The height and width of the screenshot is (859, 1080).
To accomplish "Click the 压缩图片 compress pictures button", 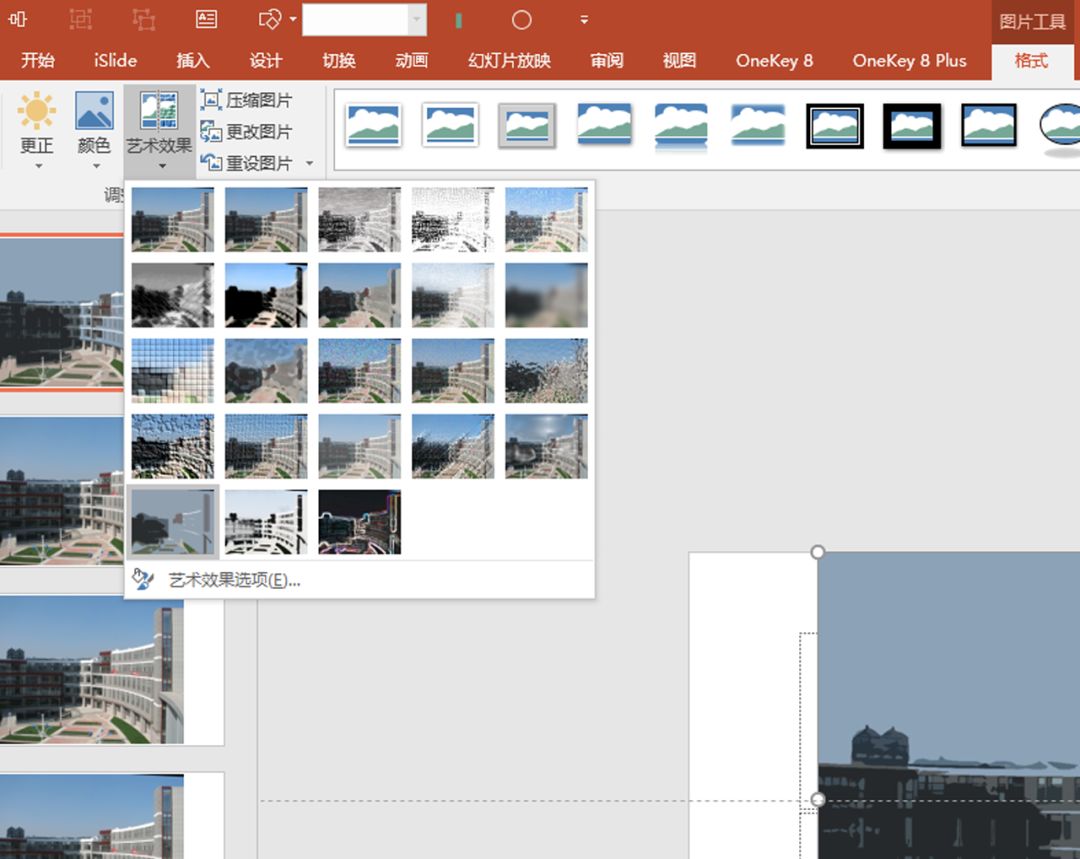I will point(246,100).
